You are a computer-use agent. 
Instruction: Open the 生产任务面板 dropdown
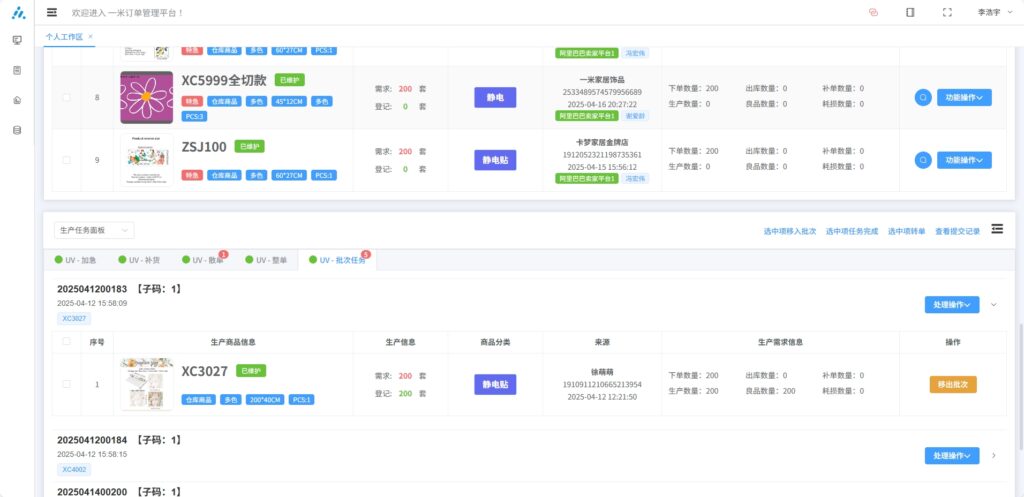(94, 230)
